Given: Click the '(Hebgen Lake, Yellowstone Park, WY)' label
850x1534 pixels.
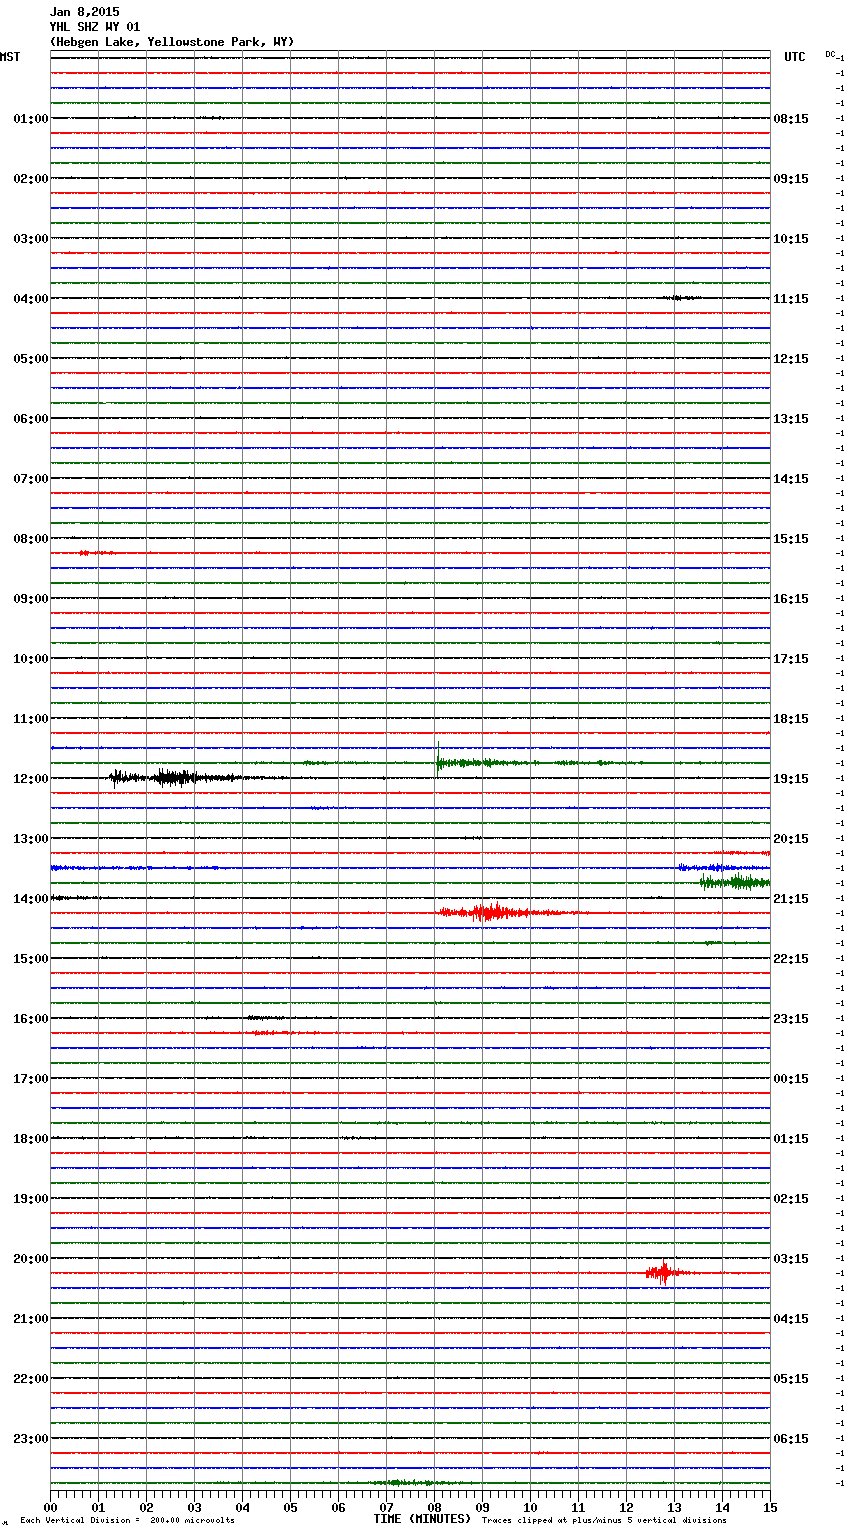Looking at the screenshot, I should pyautogui.click(x=172, y=42).
